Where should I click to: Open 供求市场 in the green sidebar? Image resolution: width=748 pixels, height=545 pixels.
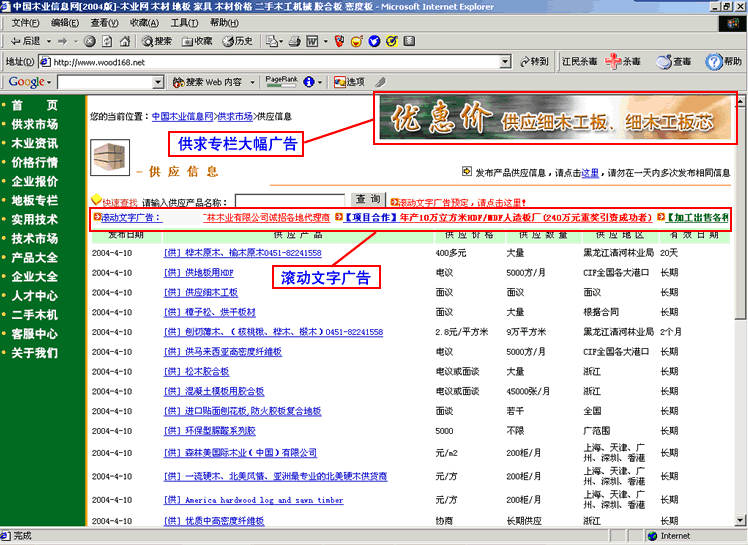tap(35, 124)
